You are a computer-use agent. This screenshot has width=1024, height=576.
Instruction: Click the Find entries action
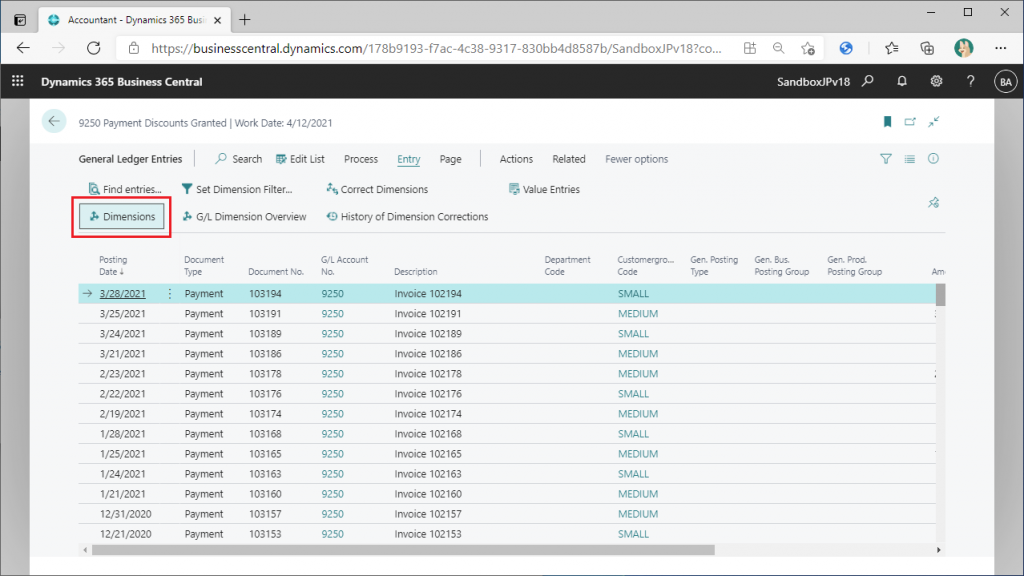tap(125, 189)
